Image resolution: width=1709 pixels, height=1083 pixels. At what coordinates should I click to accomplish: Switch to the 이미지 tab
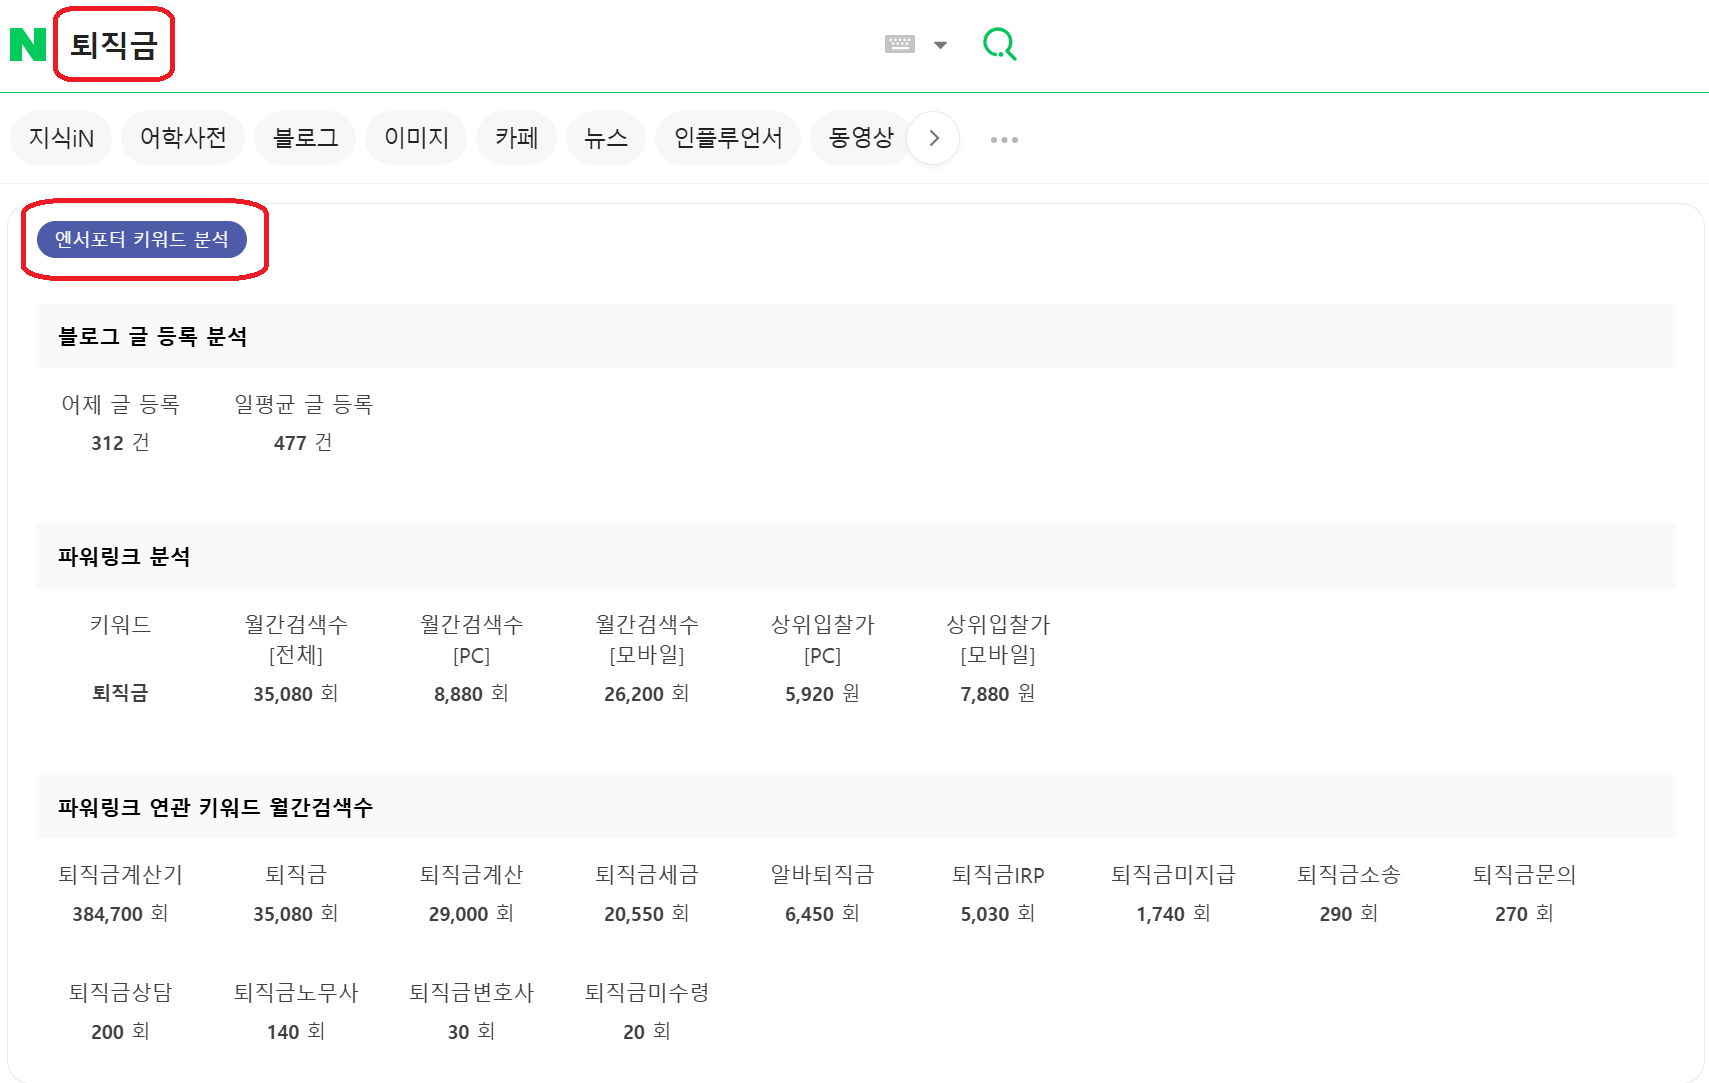pyautogui.click(x=416, y=138)
